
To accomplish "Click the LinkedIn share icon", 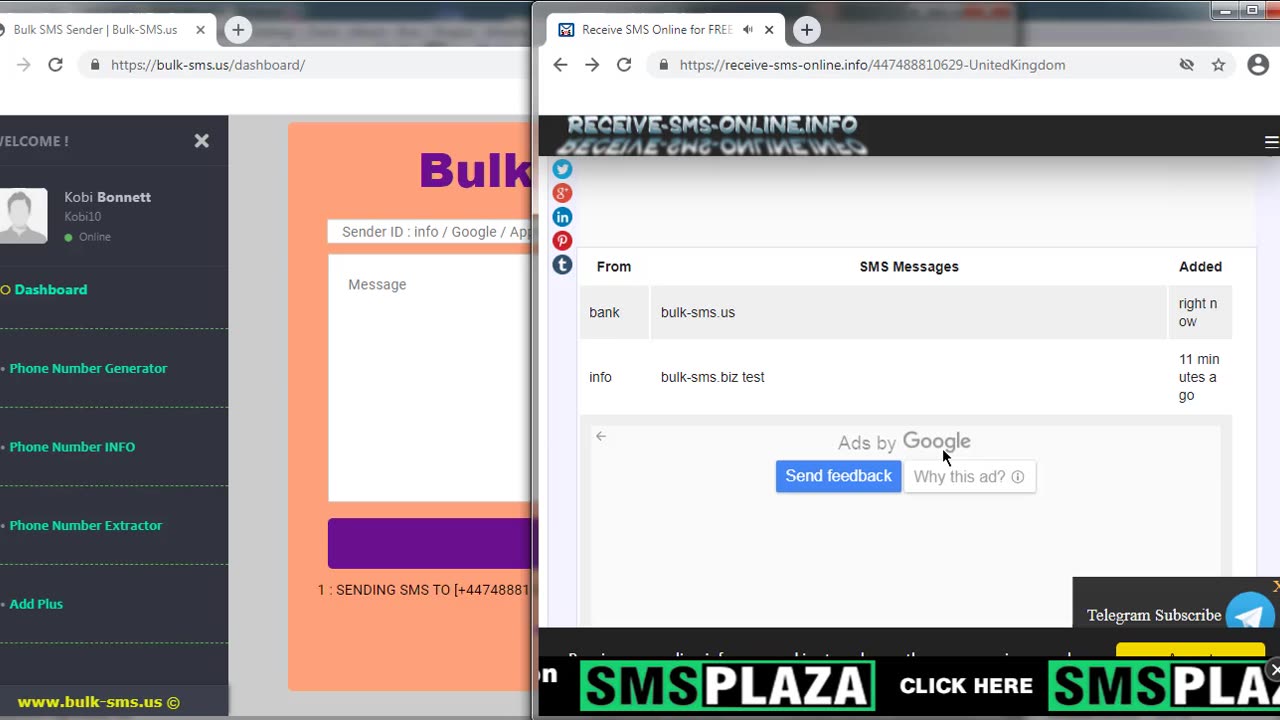I will [562, 217].
